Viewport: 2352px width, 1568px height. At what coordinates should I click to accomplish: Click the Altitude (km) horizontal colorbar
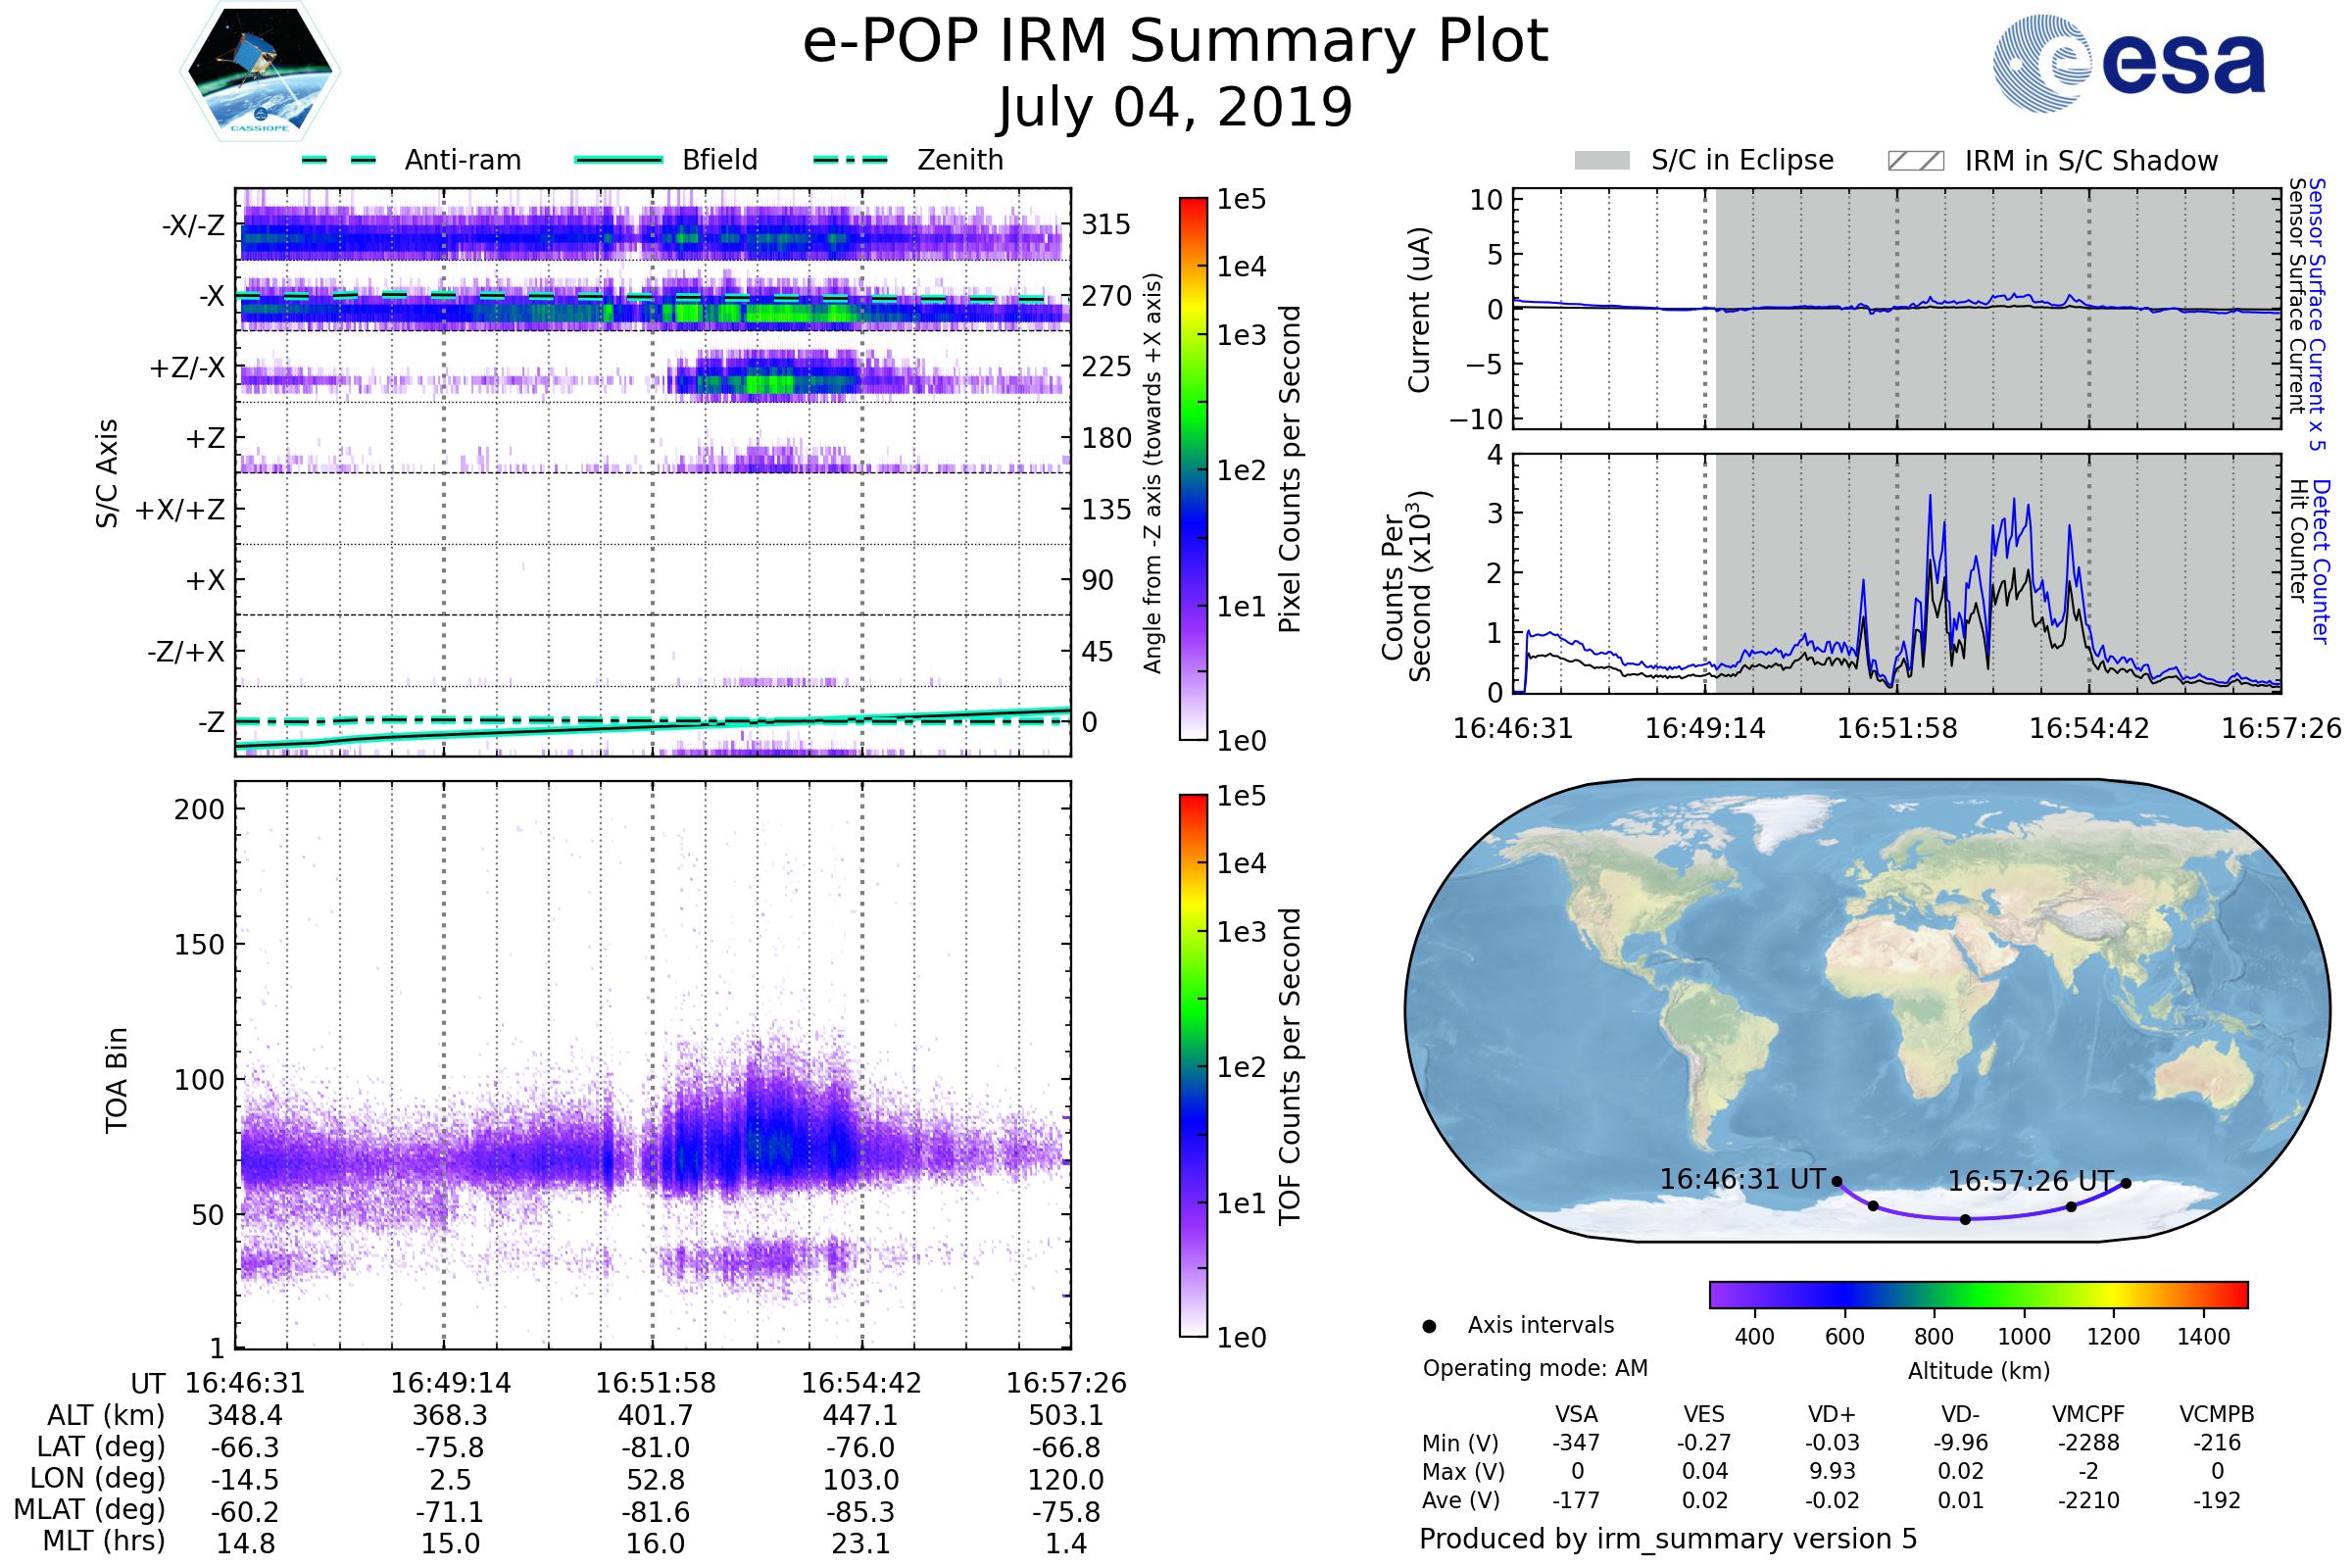point(1978,1294)
